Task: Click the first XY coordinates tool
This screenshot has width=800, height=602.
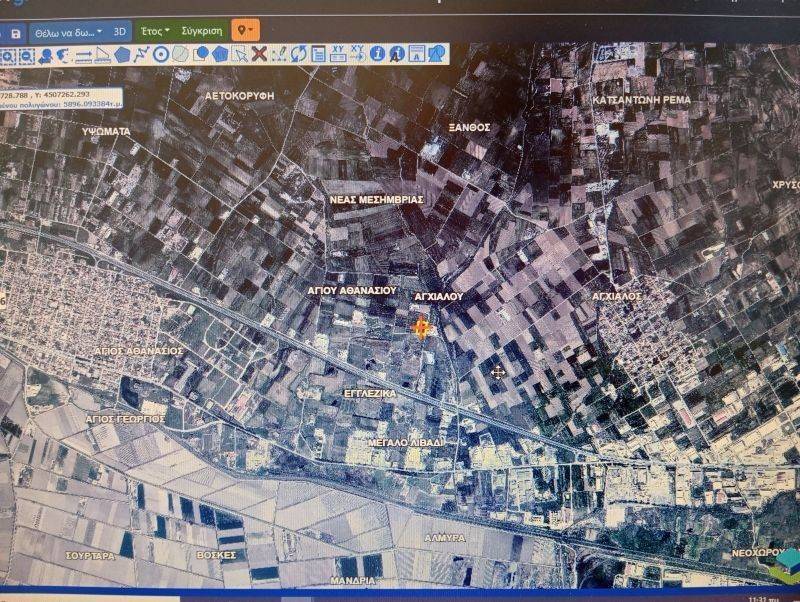Action: click(338, 54)
